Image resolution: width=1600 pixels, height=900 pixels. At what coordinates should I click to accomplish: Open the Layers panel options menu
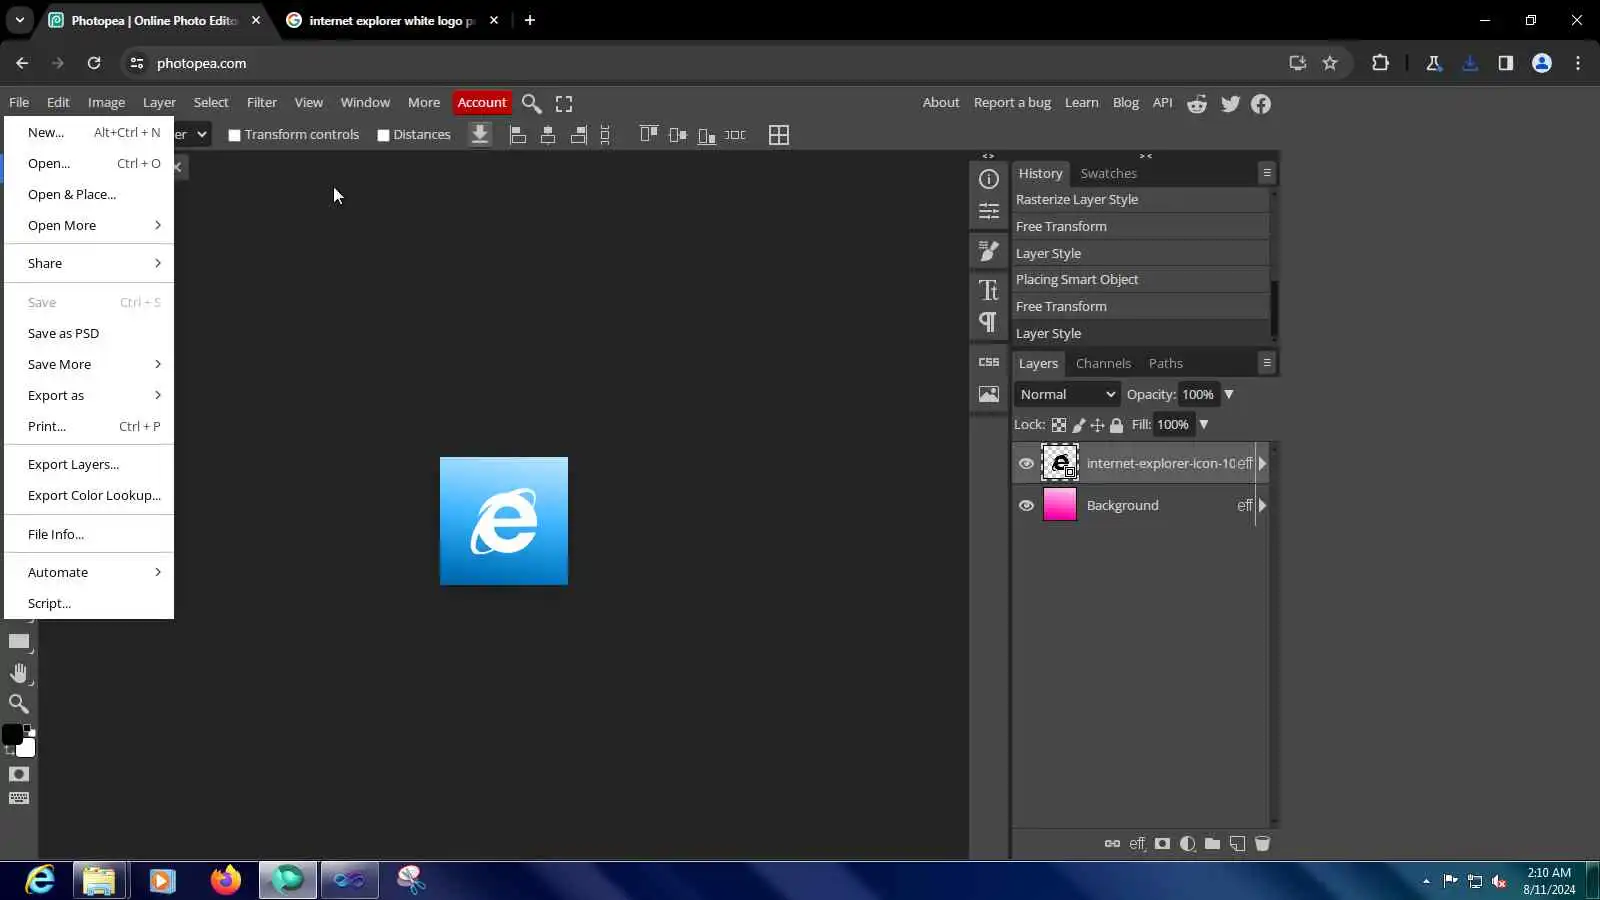pyautogui.click(x=1267, y=363)
